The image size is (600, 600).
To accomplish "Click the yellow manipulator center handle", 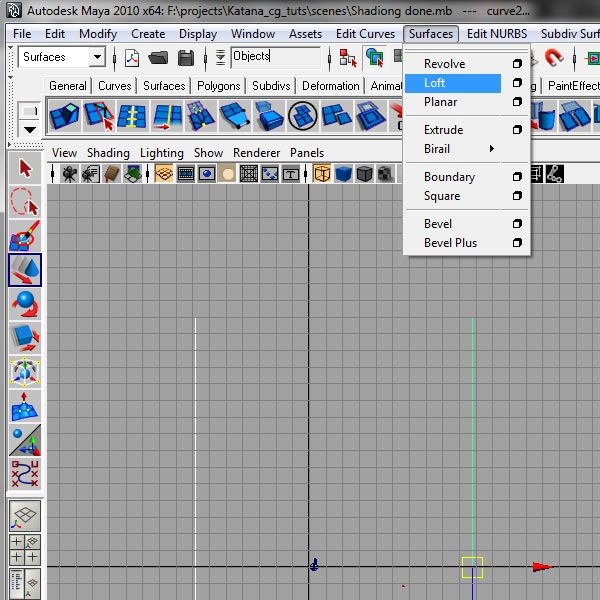I will (473, 567).
